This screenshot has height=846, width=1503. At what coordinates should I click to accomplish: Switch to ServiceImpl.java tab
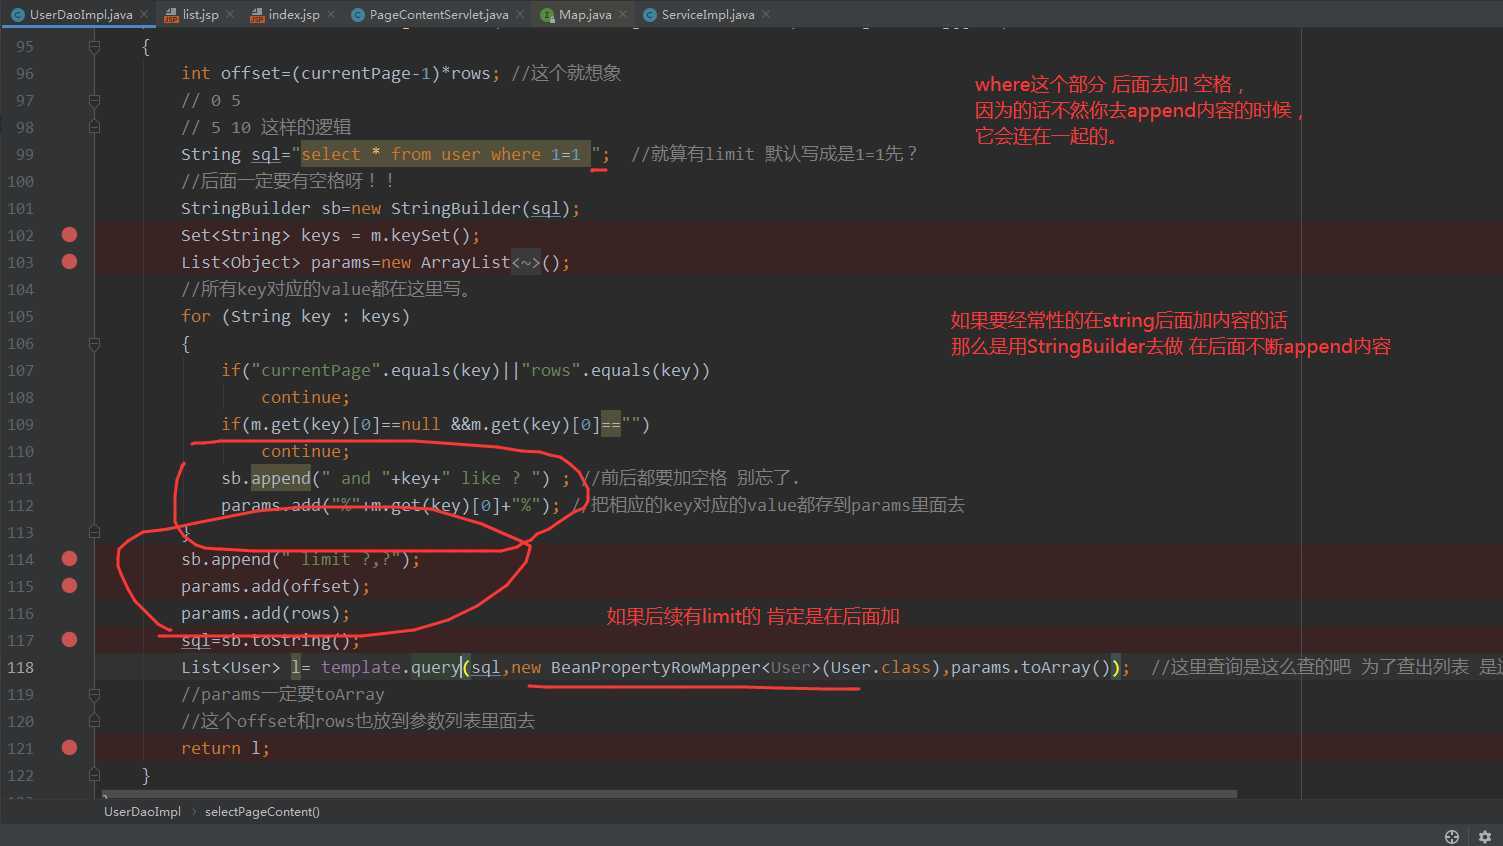[708, 14]
